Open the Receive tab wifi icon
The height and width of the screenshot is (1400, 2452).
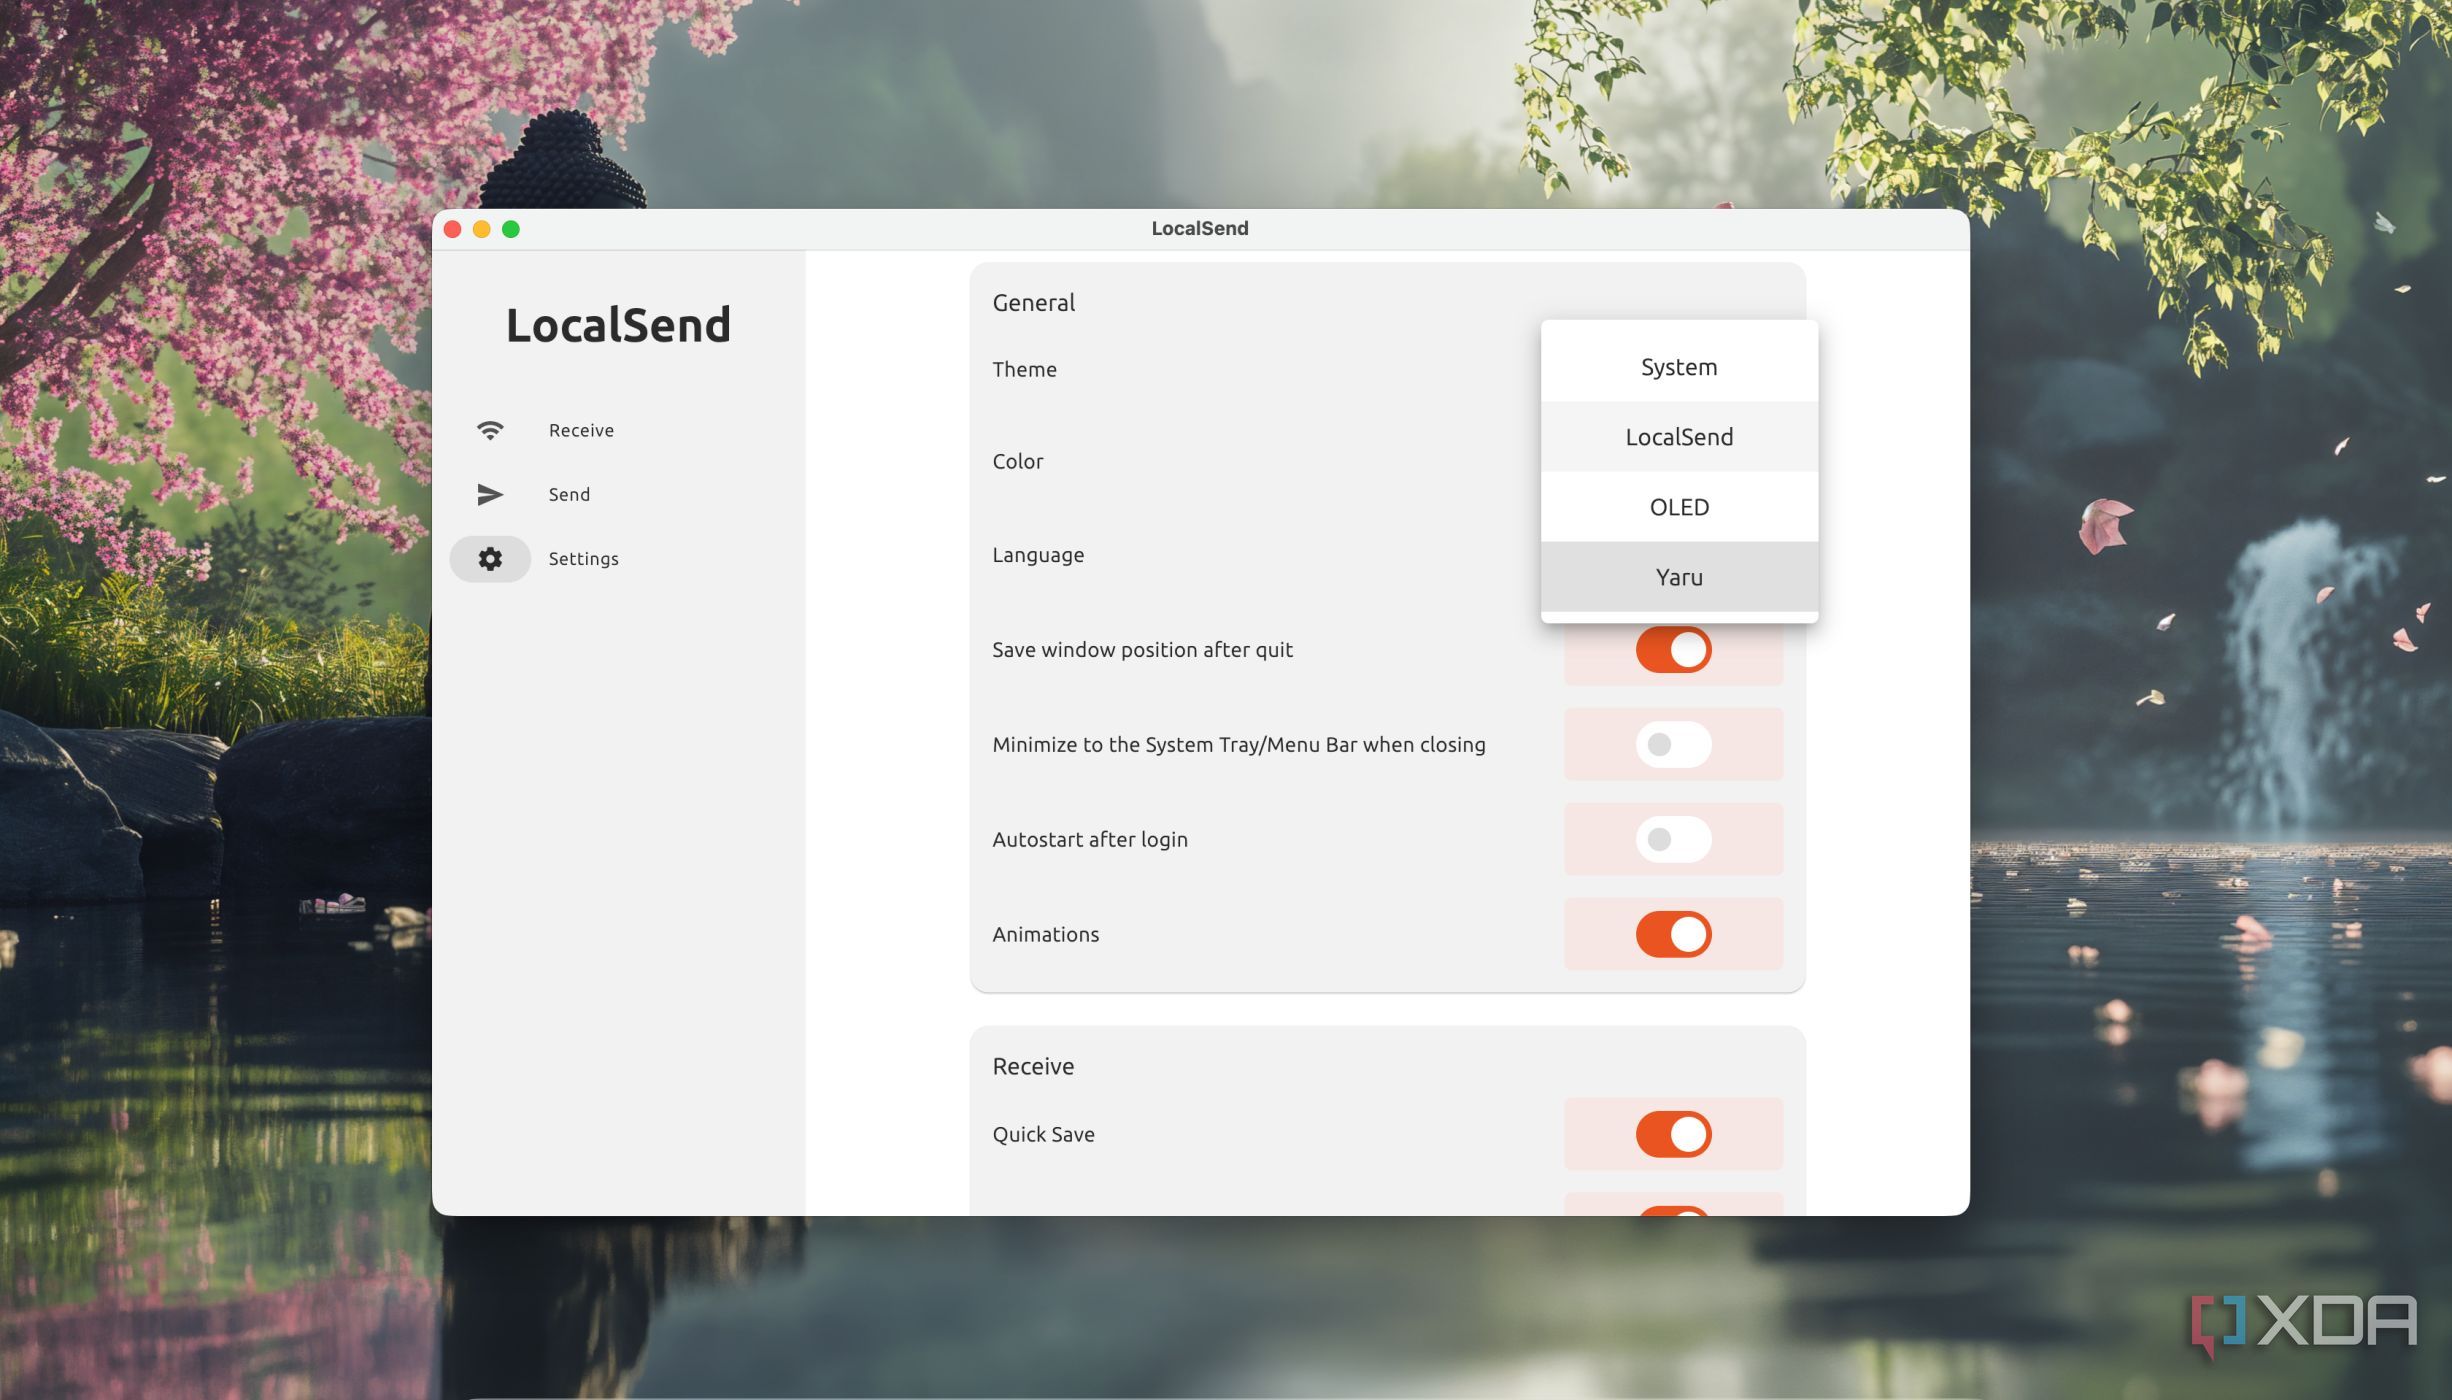490,430
